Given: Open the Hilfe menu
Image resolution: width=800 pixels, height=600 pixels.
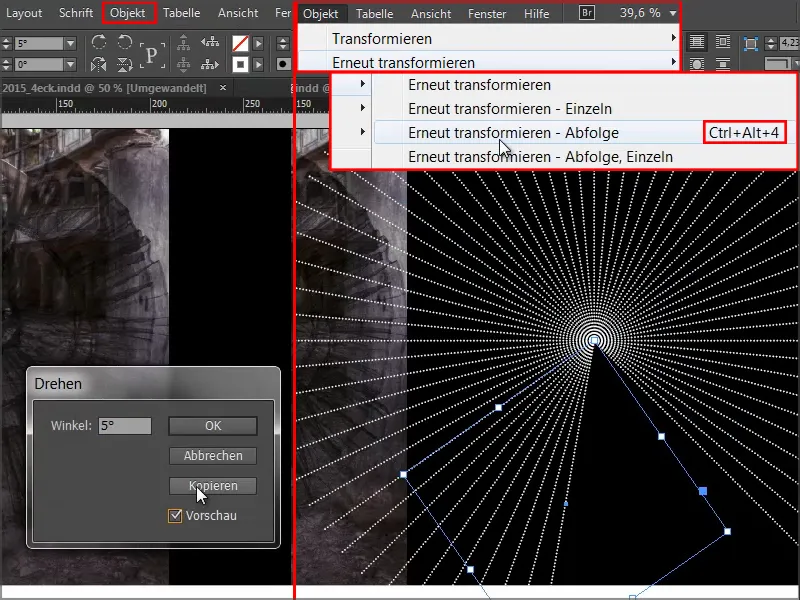Looking at the screenshot, I should [x=536, y=14].
